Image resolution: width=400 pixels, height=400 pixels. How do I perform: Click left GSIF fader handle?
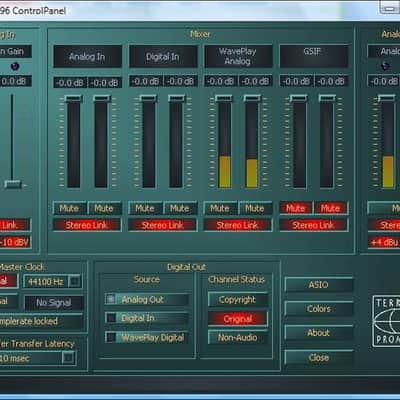click(x=299, y=98)
